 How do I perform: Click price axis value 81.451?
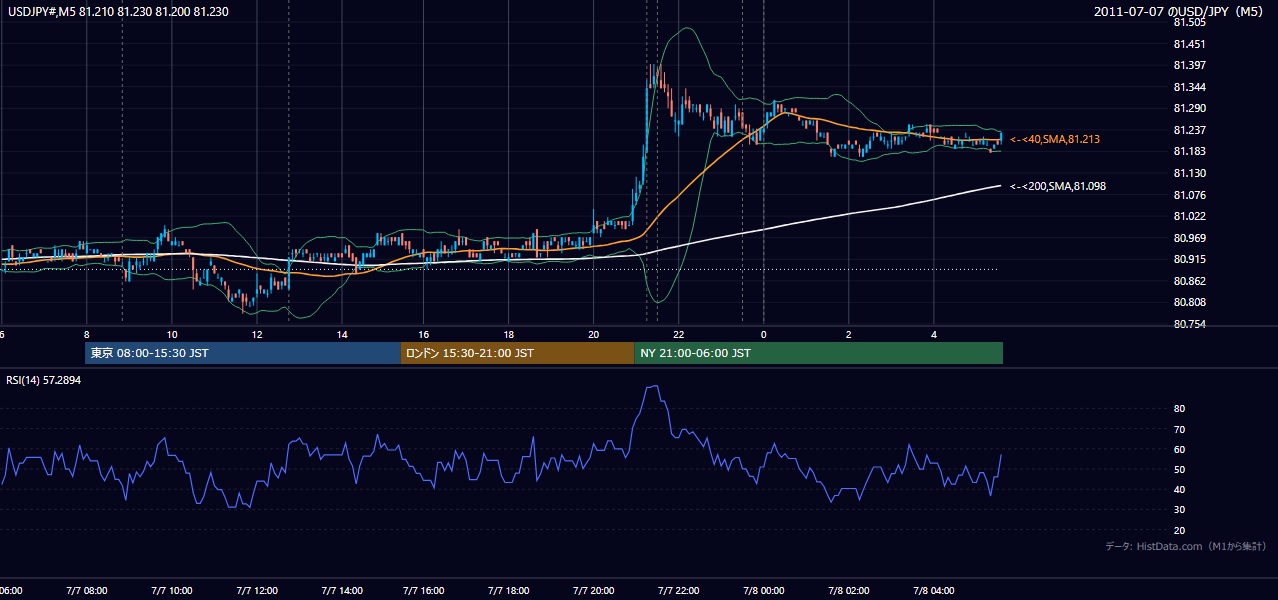1188,44
